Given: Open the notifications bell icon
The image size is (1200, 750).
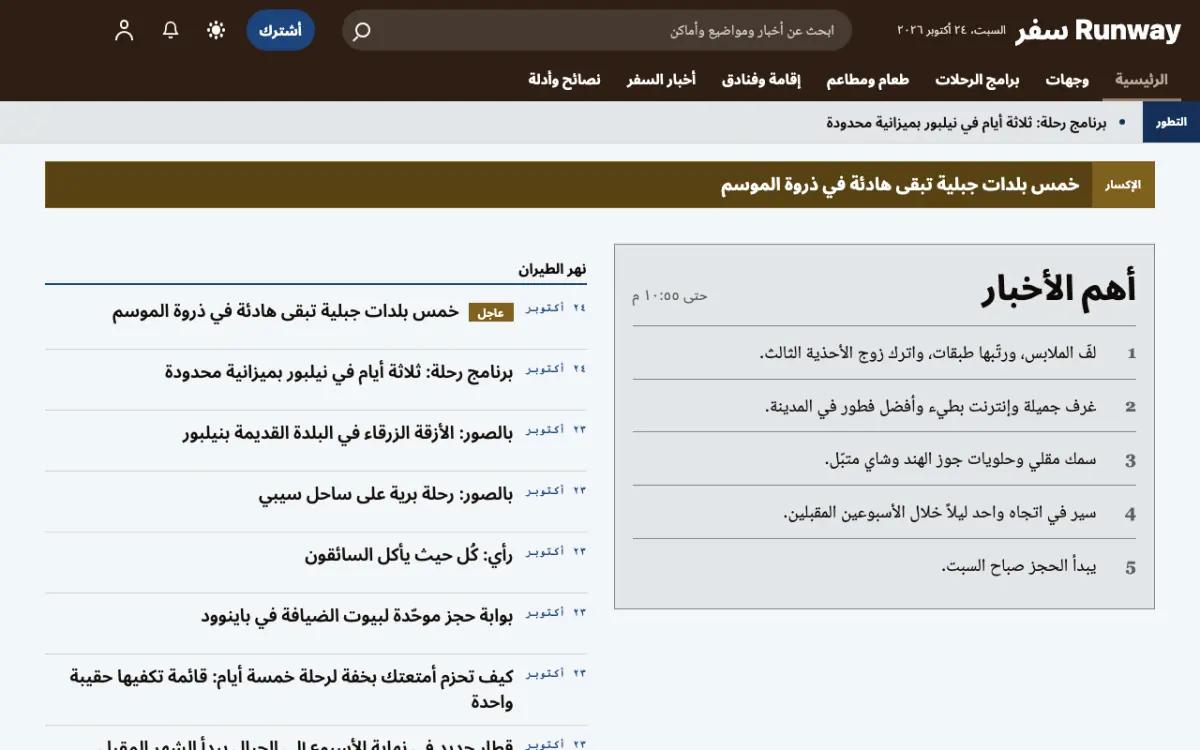Looking at the screenshot, I should point(170,30).
